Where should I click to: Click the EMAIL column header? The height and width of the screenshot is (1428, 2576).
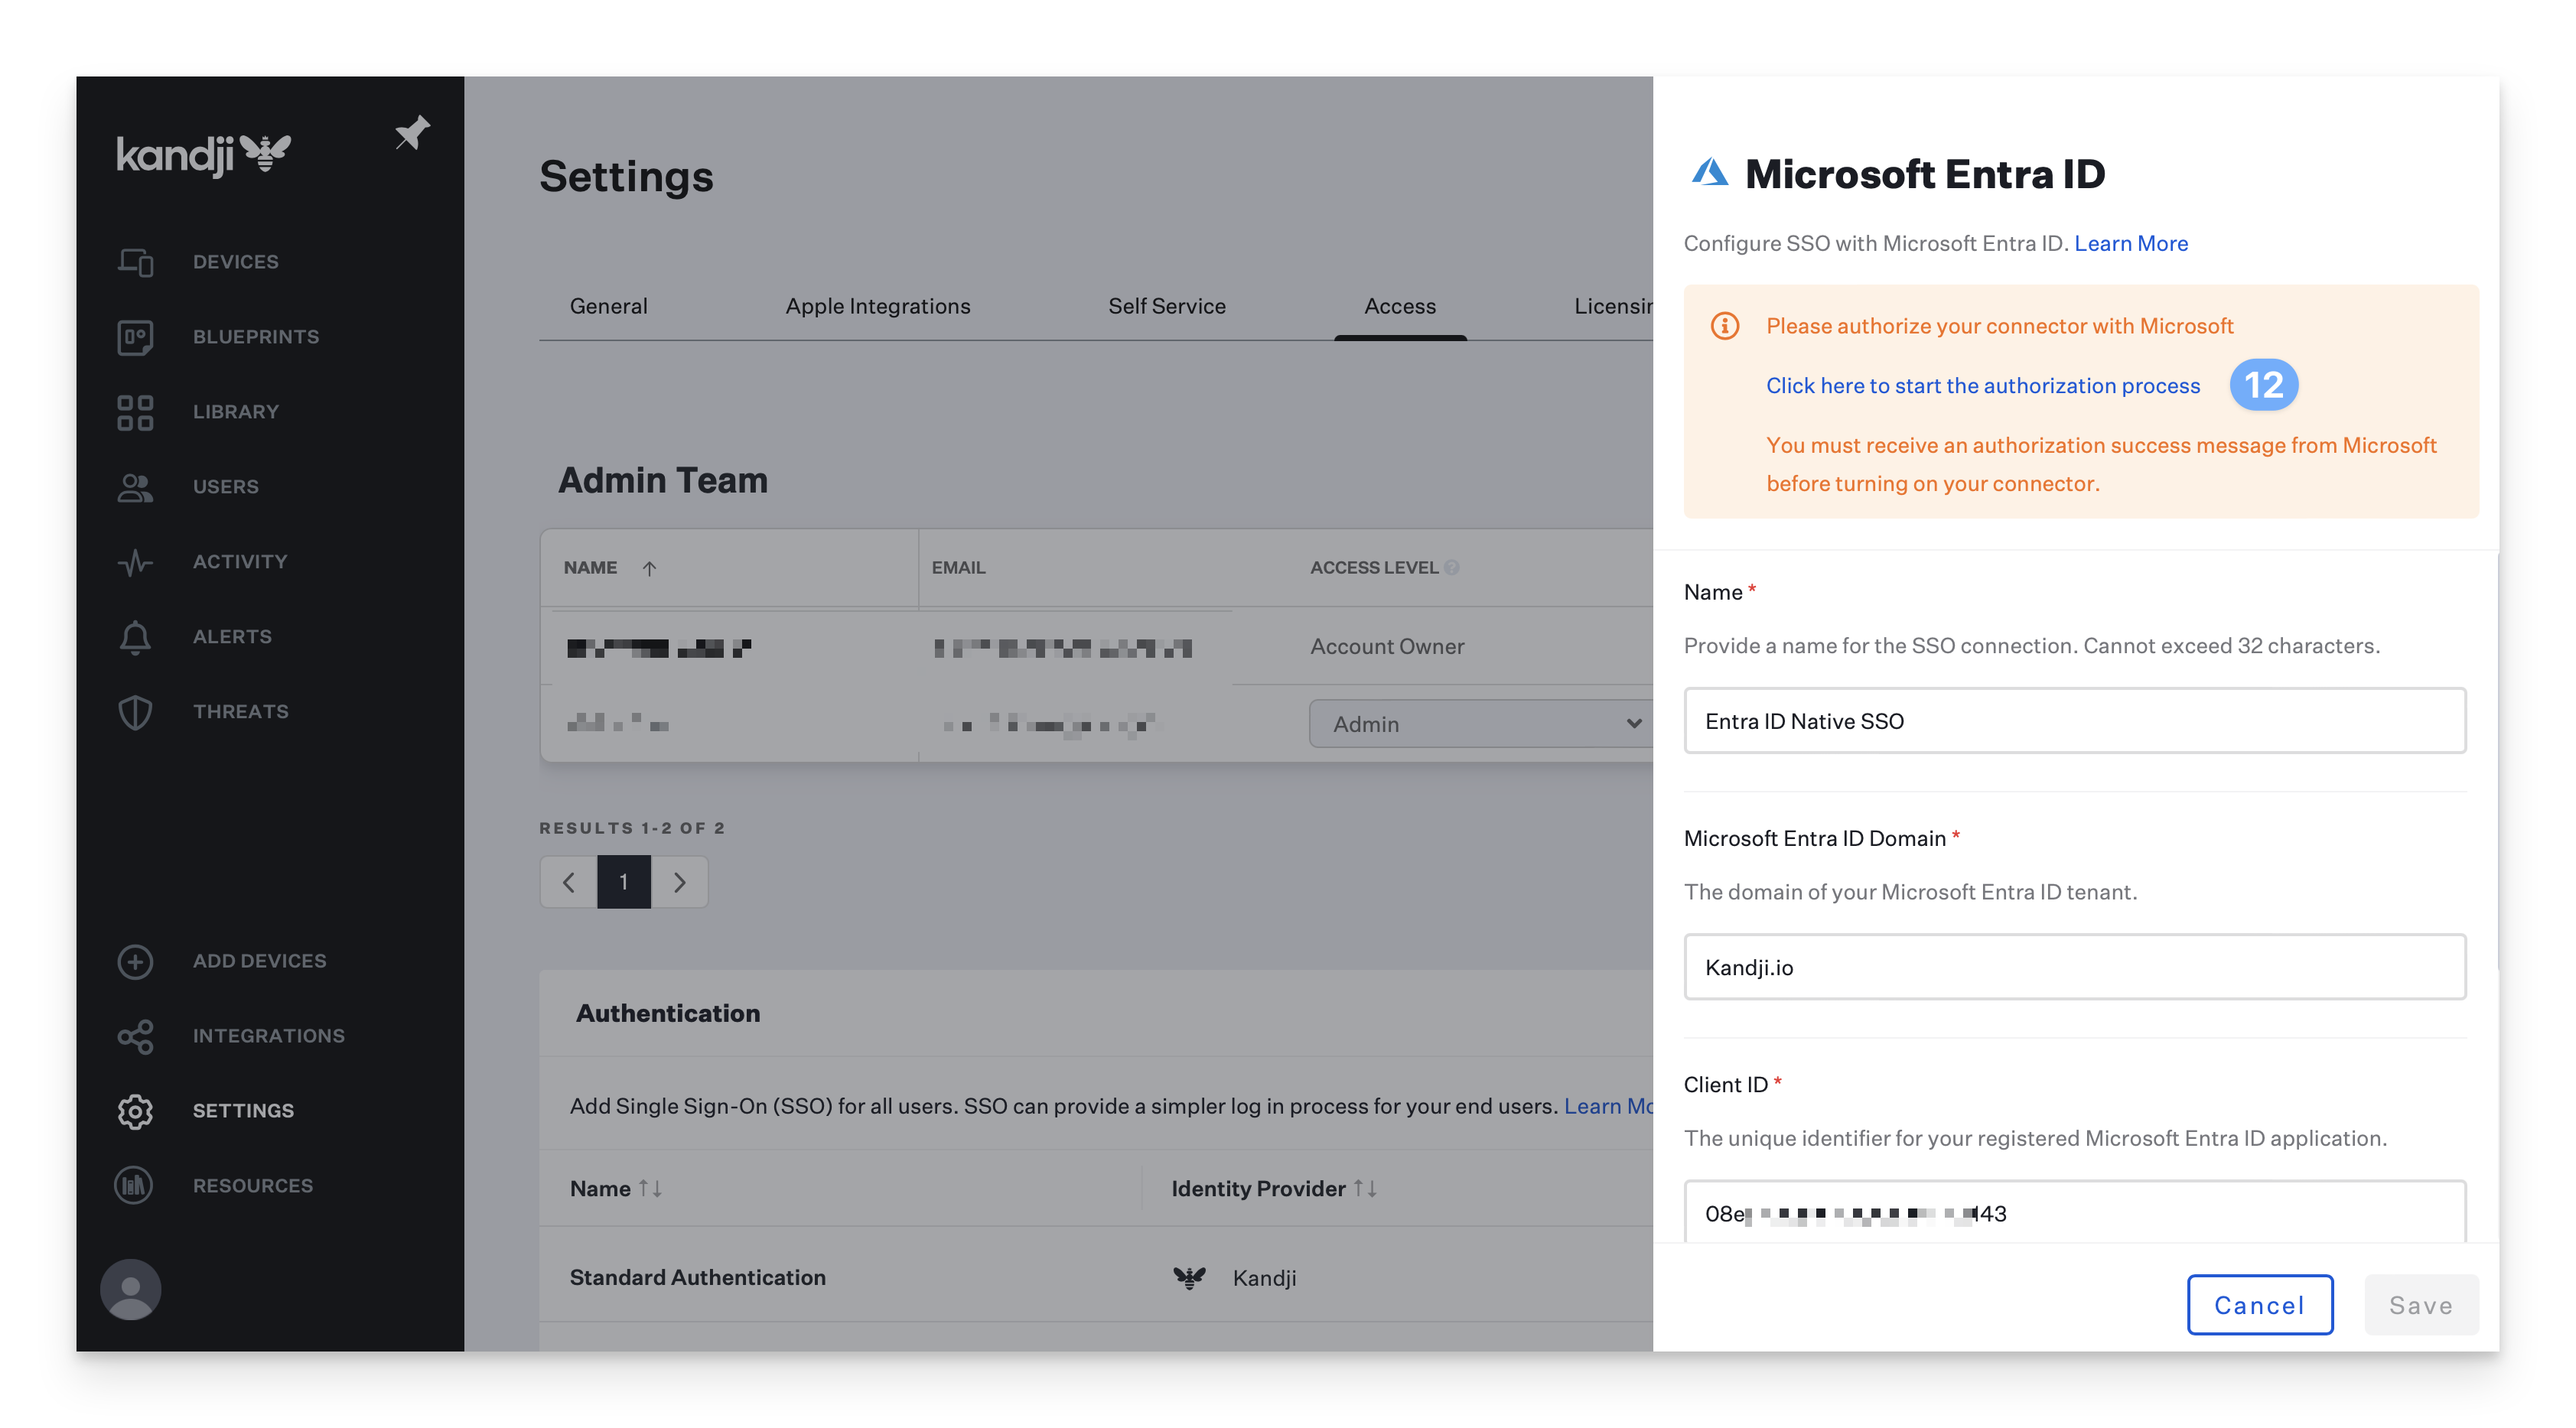coord(959,568)
